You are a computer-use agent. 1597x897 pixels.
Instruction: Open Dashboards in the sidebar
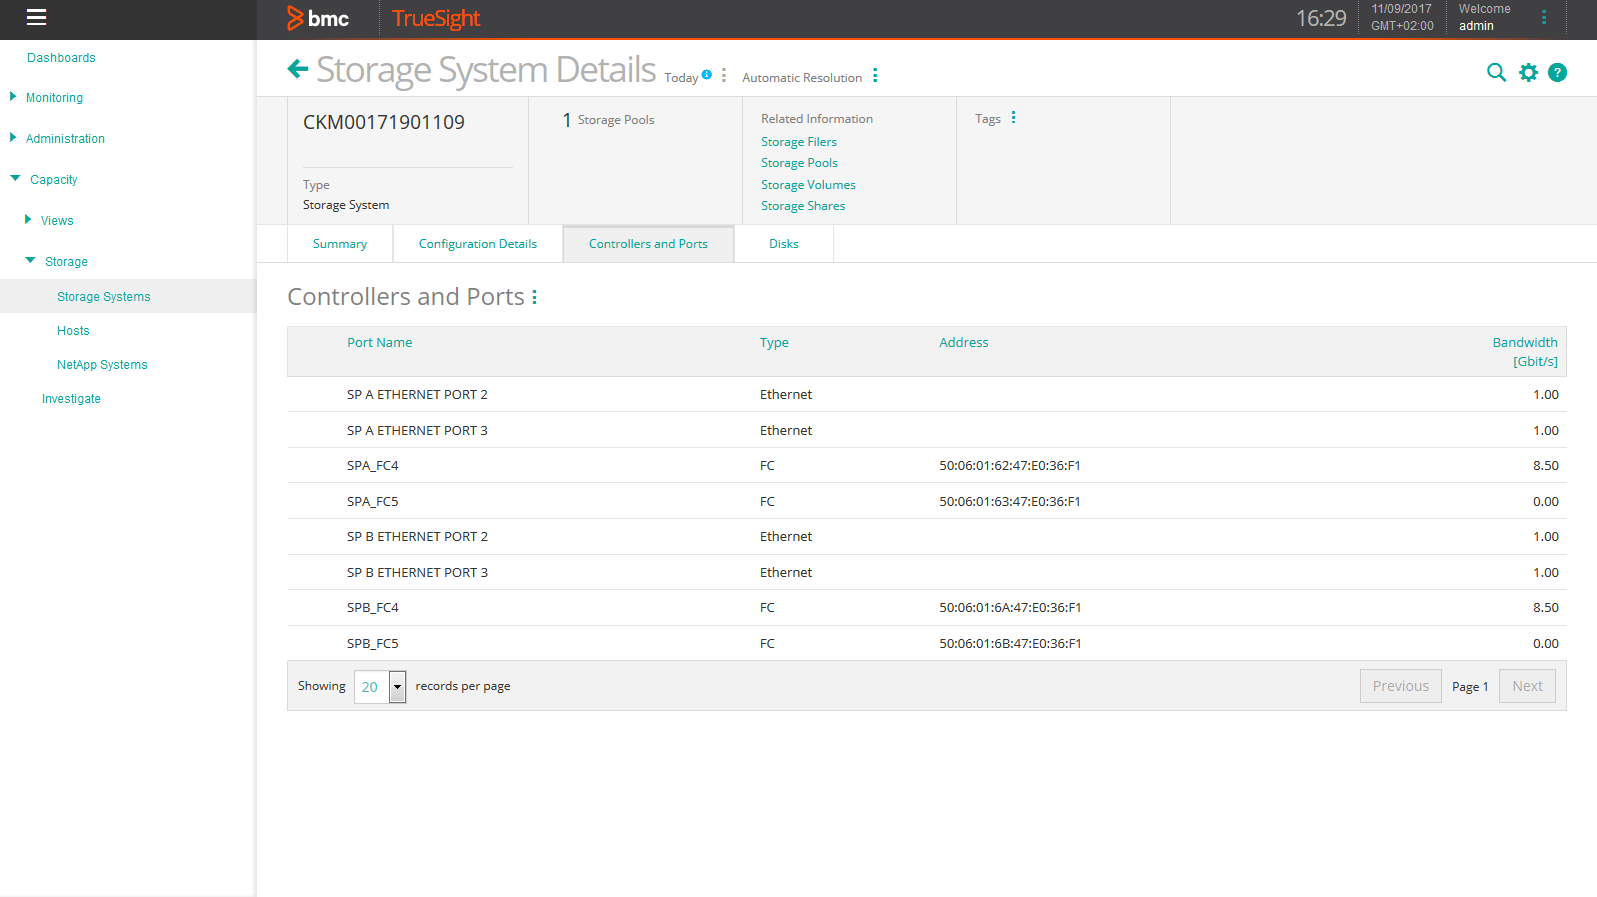tap(61, 58)
